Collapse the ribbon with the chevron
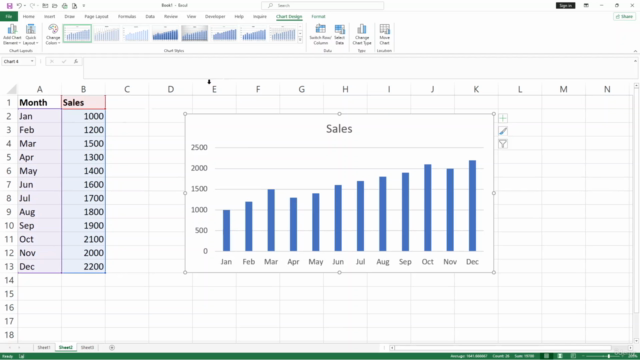This screenshot has height=360, width=640. (635, 51)
